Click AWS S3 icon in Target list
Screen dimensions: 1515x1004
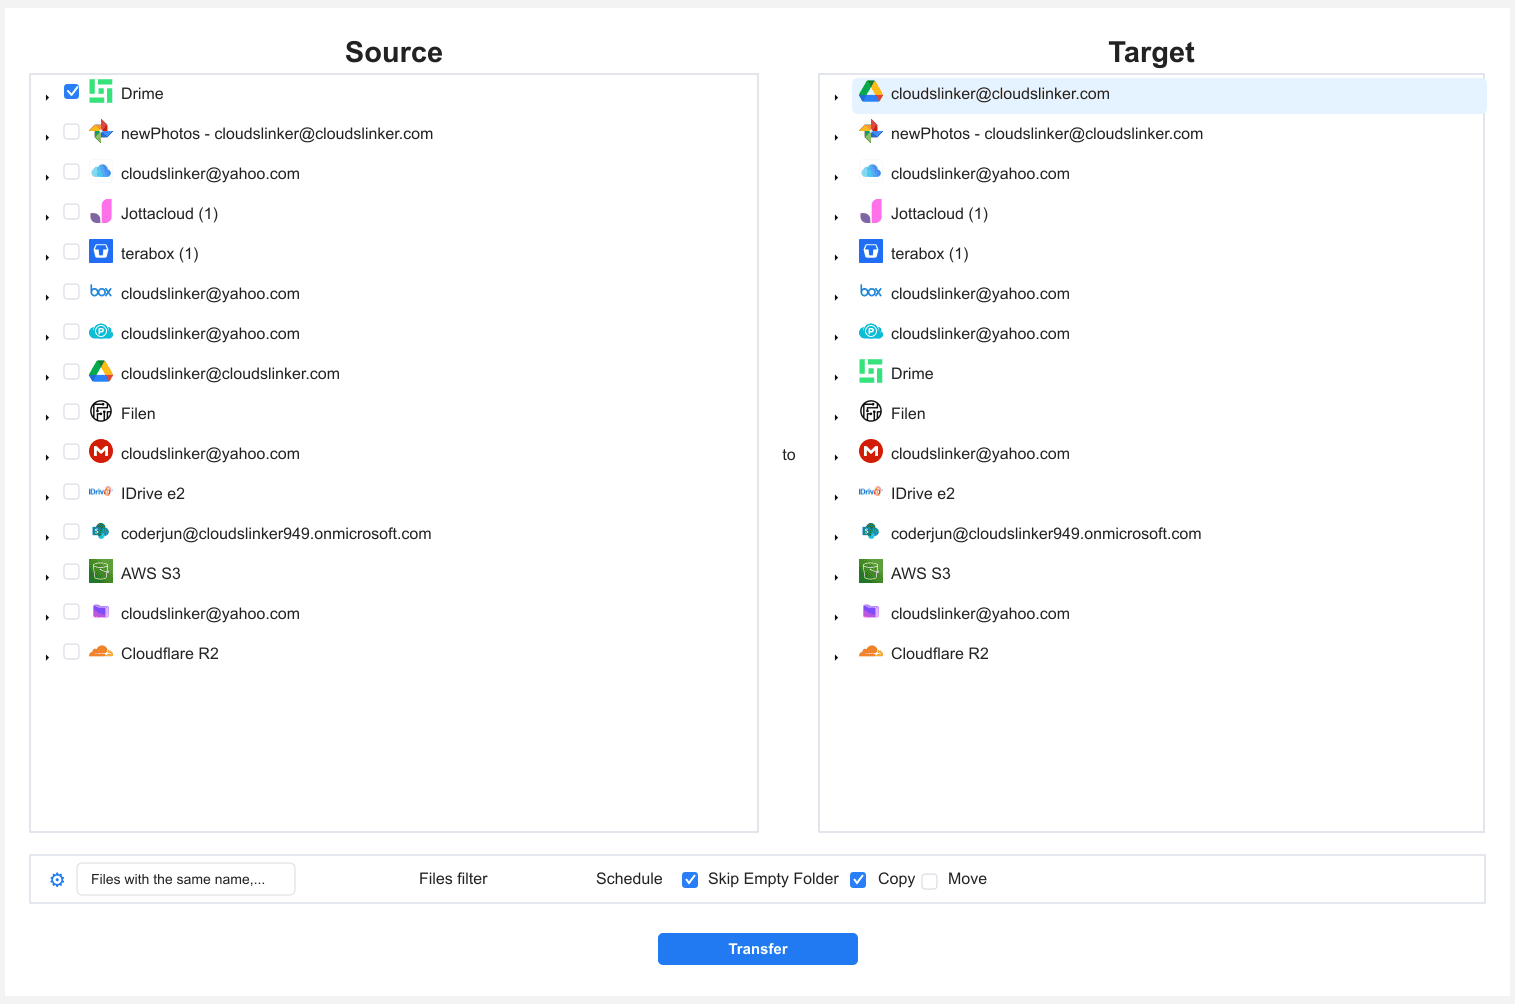(x=871, y=571)
